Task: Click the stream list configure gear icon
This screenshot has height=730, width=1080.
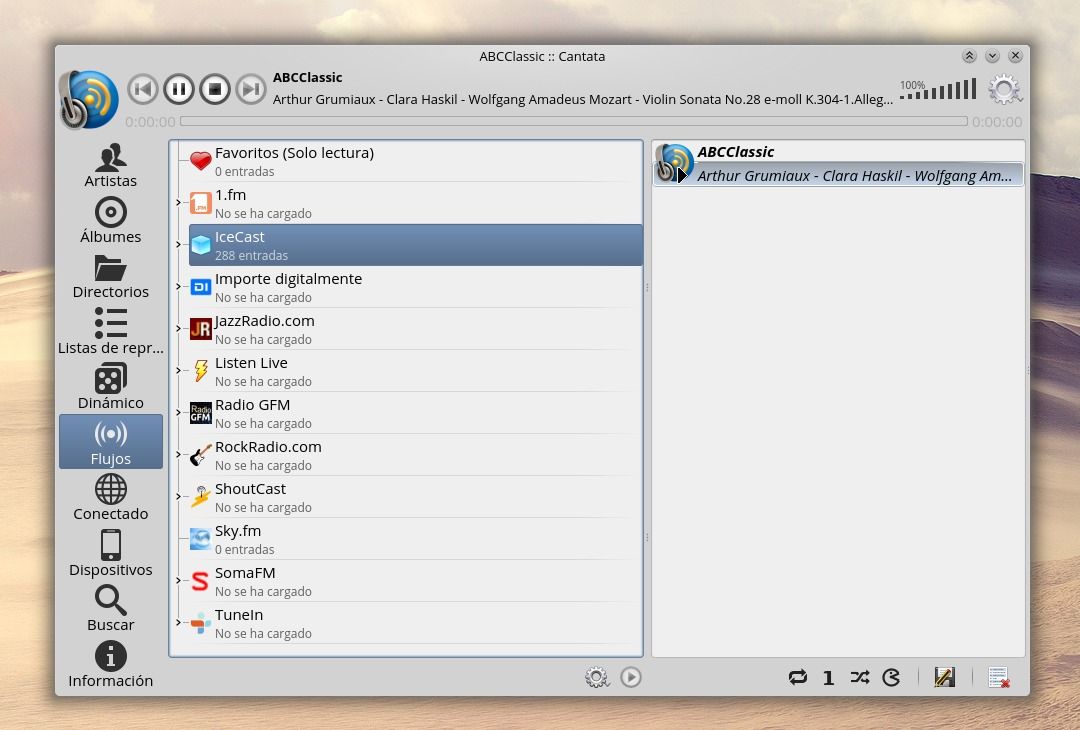Action: tap(597, 677)
